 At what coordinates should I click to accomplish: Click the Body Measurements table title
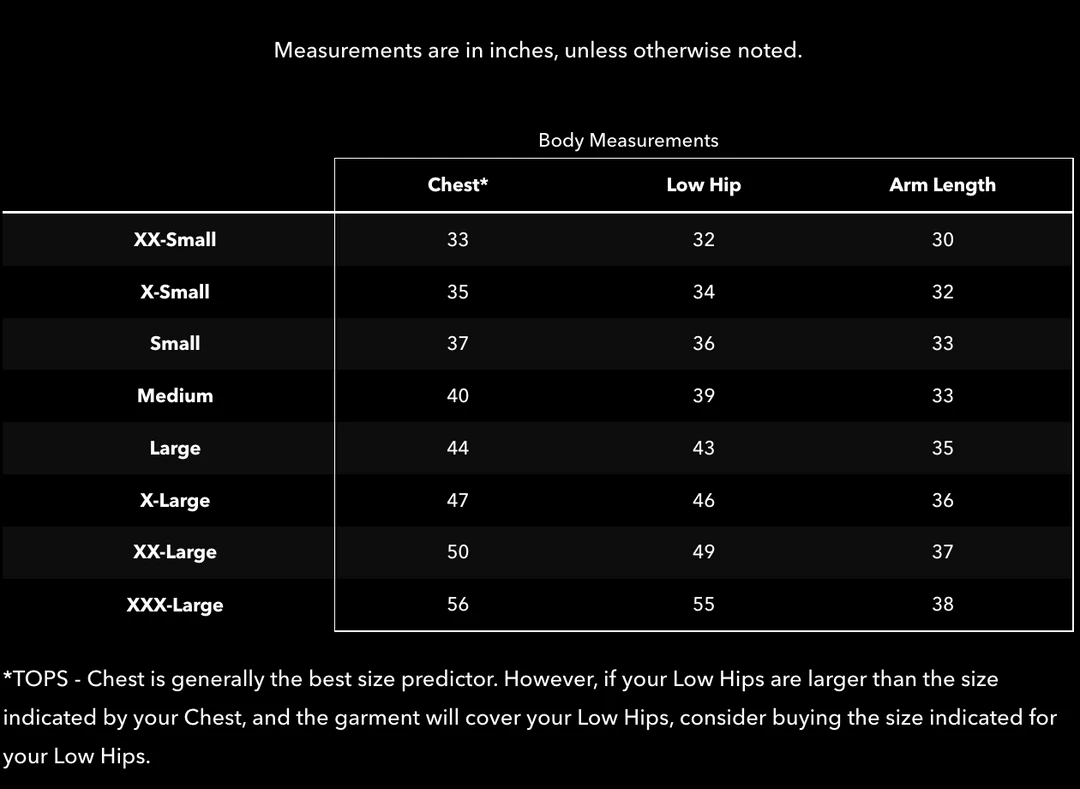(x=628, y=141)
